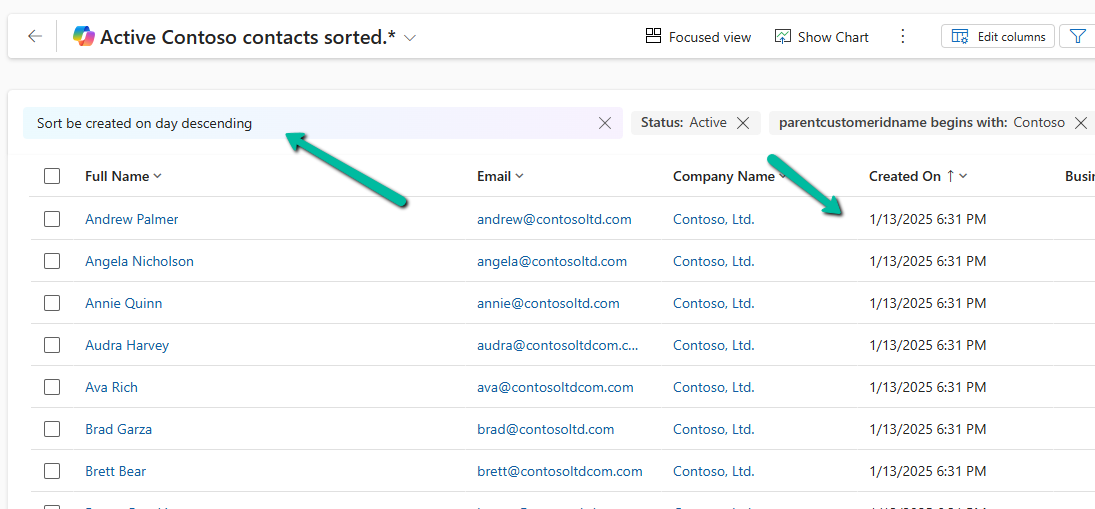This screenshot has width=1095, height=509.
Task: Click the back arrow icon
Action: (x=35, y=37)
